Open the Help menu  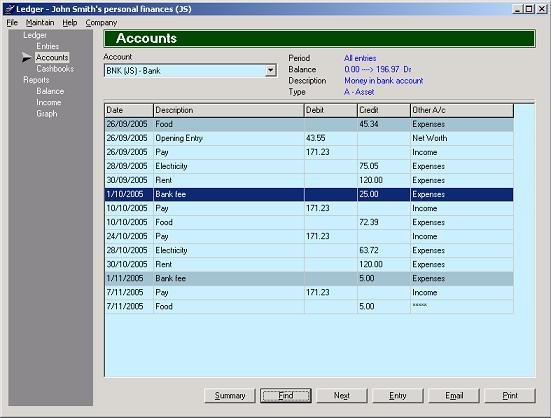[70, 23]
